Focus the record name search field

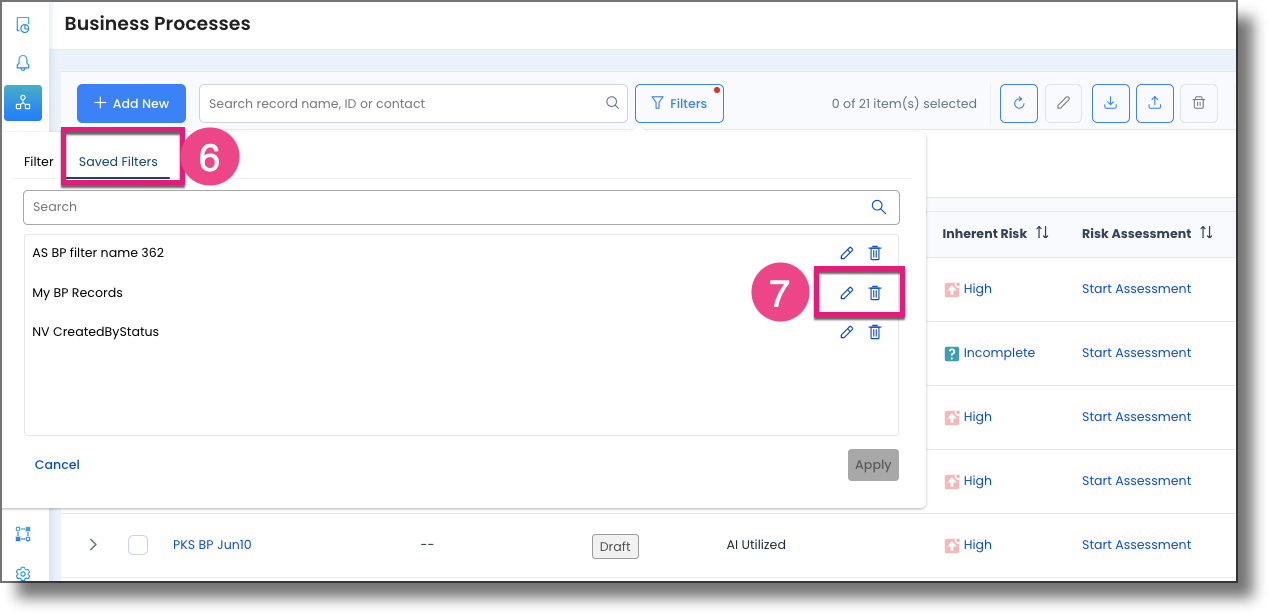[x=413, y=103]
